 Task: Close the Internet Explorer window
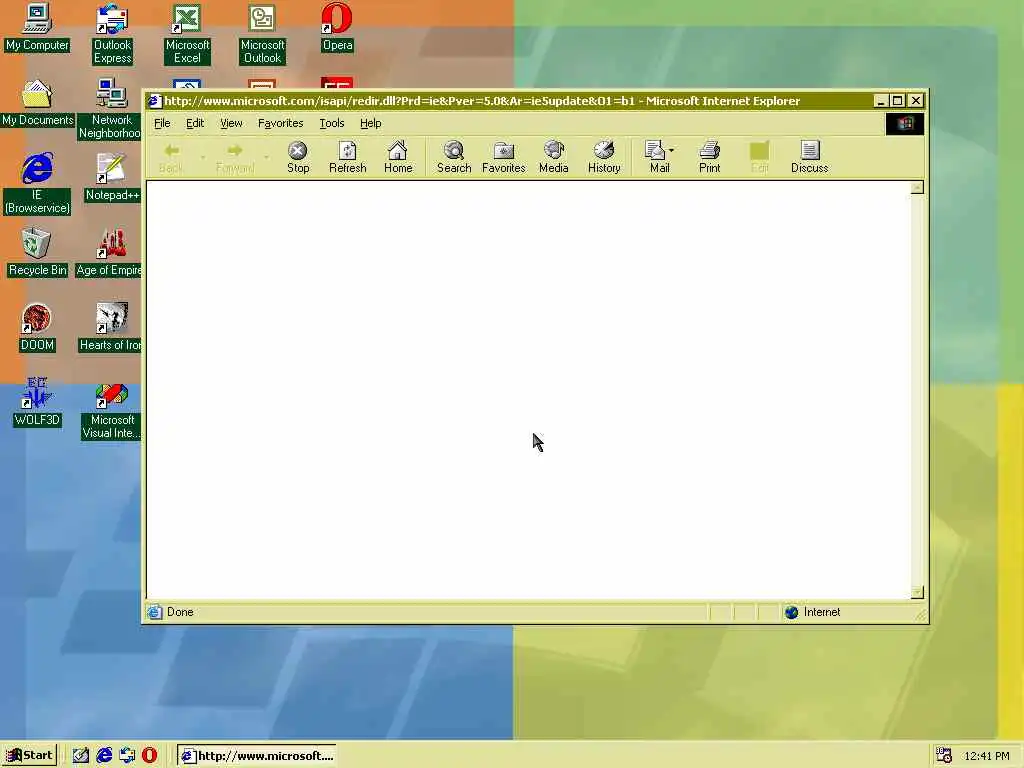point(916,101)
